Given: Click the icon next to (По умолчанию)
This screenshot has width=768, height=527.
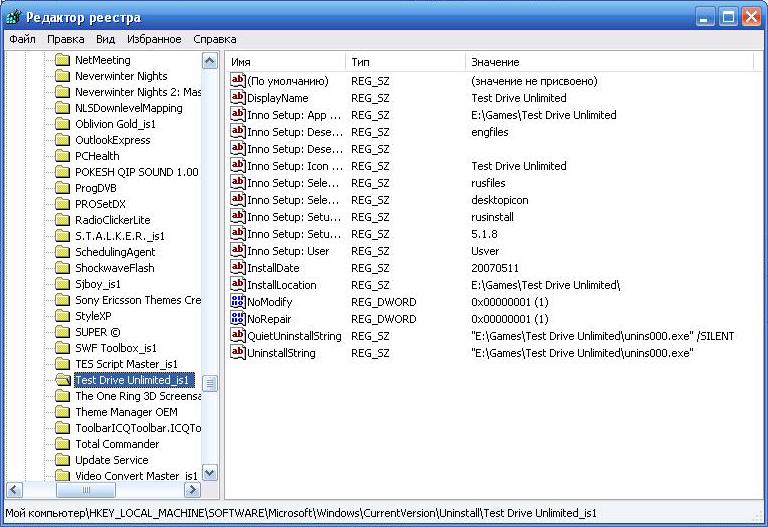Looking at the screenshot, I should point(238,80).
